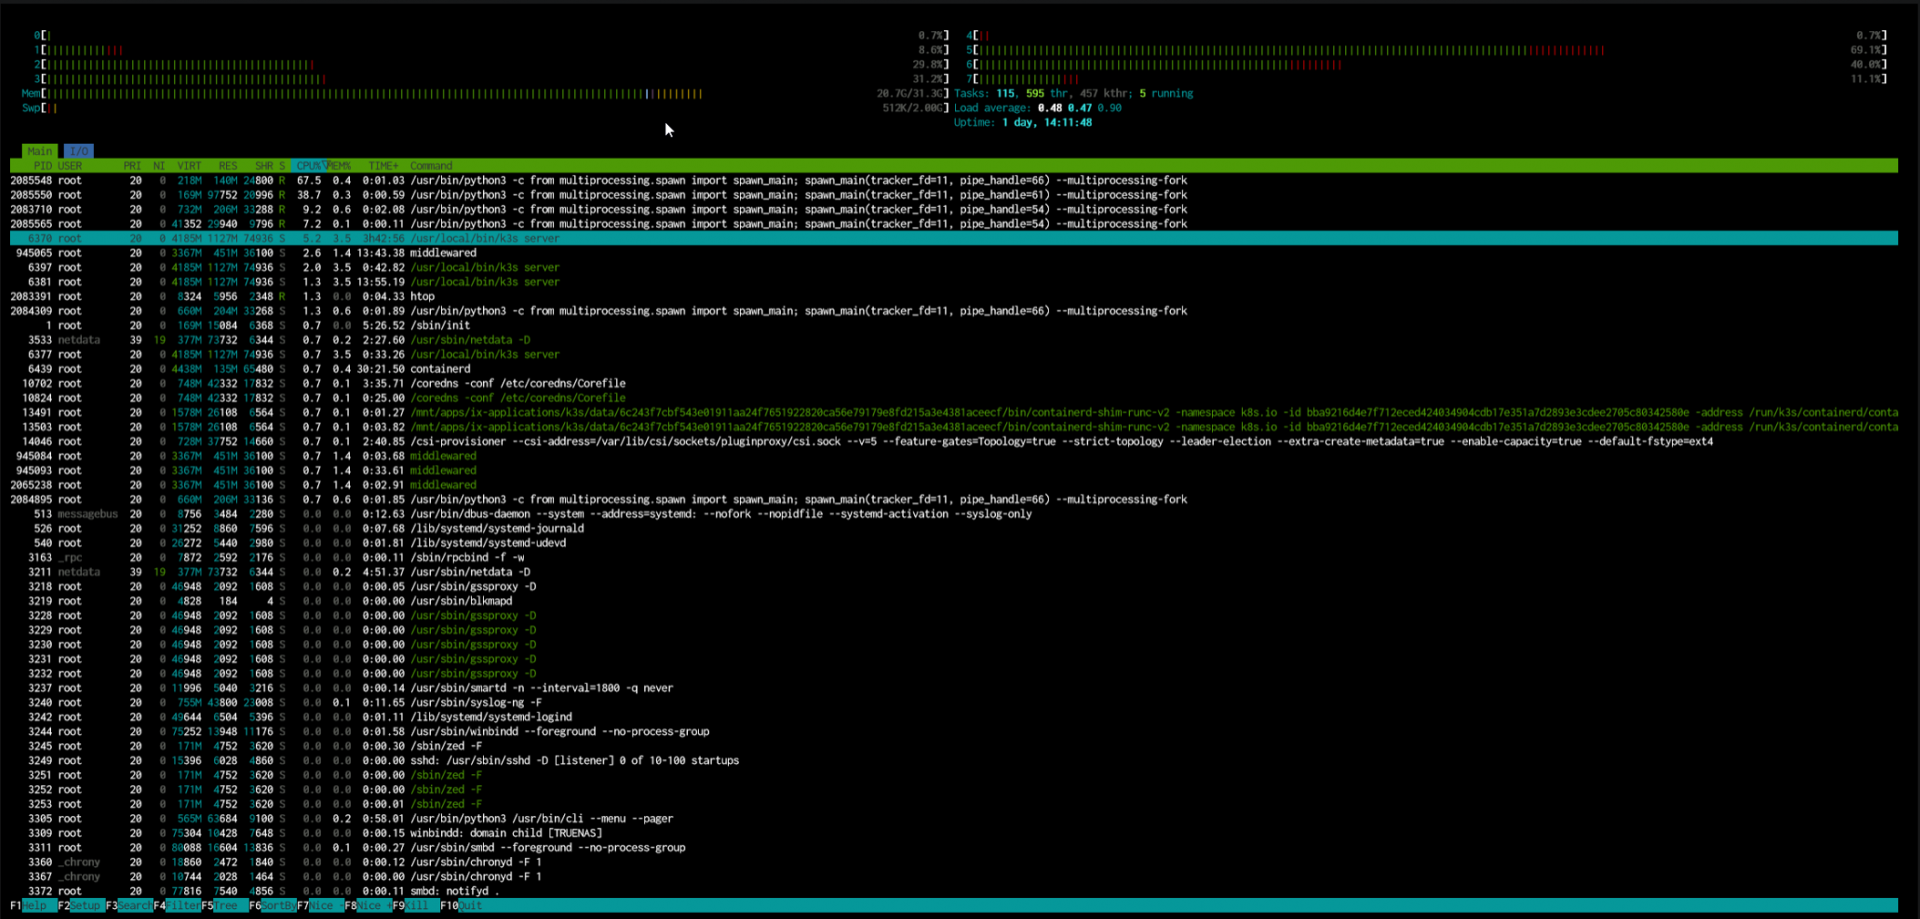This screenshot has width=1920, height=919.
Task: Sort by the SHR column header
Action: (264, 166)
